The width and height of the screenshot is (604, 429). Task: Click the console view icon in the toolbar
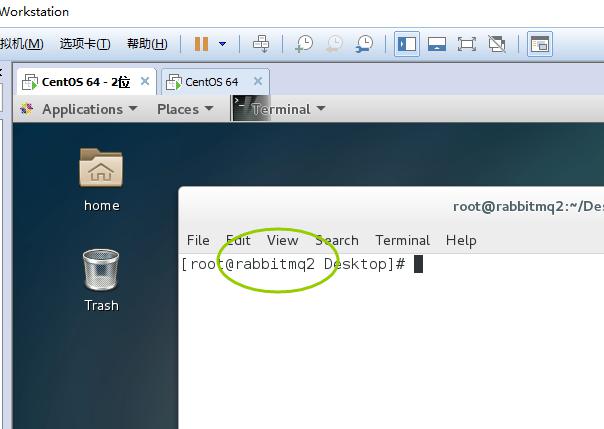point(540,44)
